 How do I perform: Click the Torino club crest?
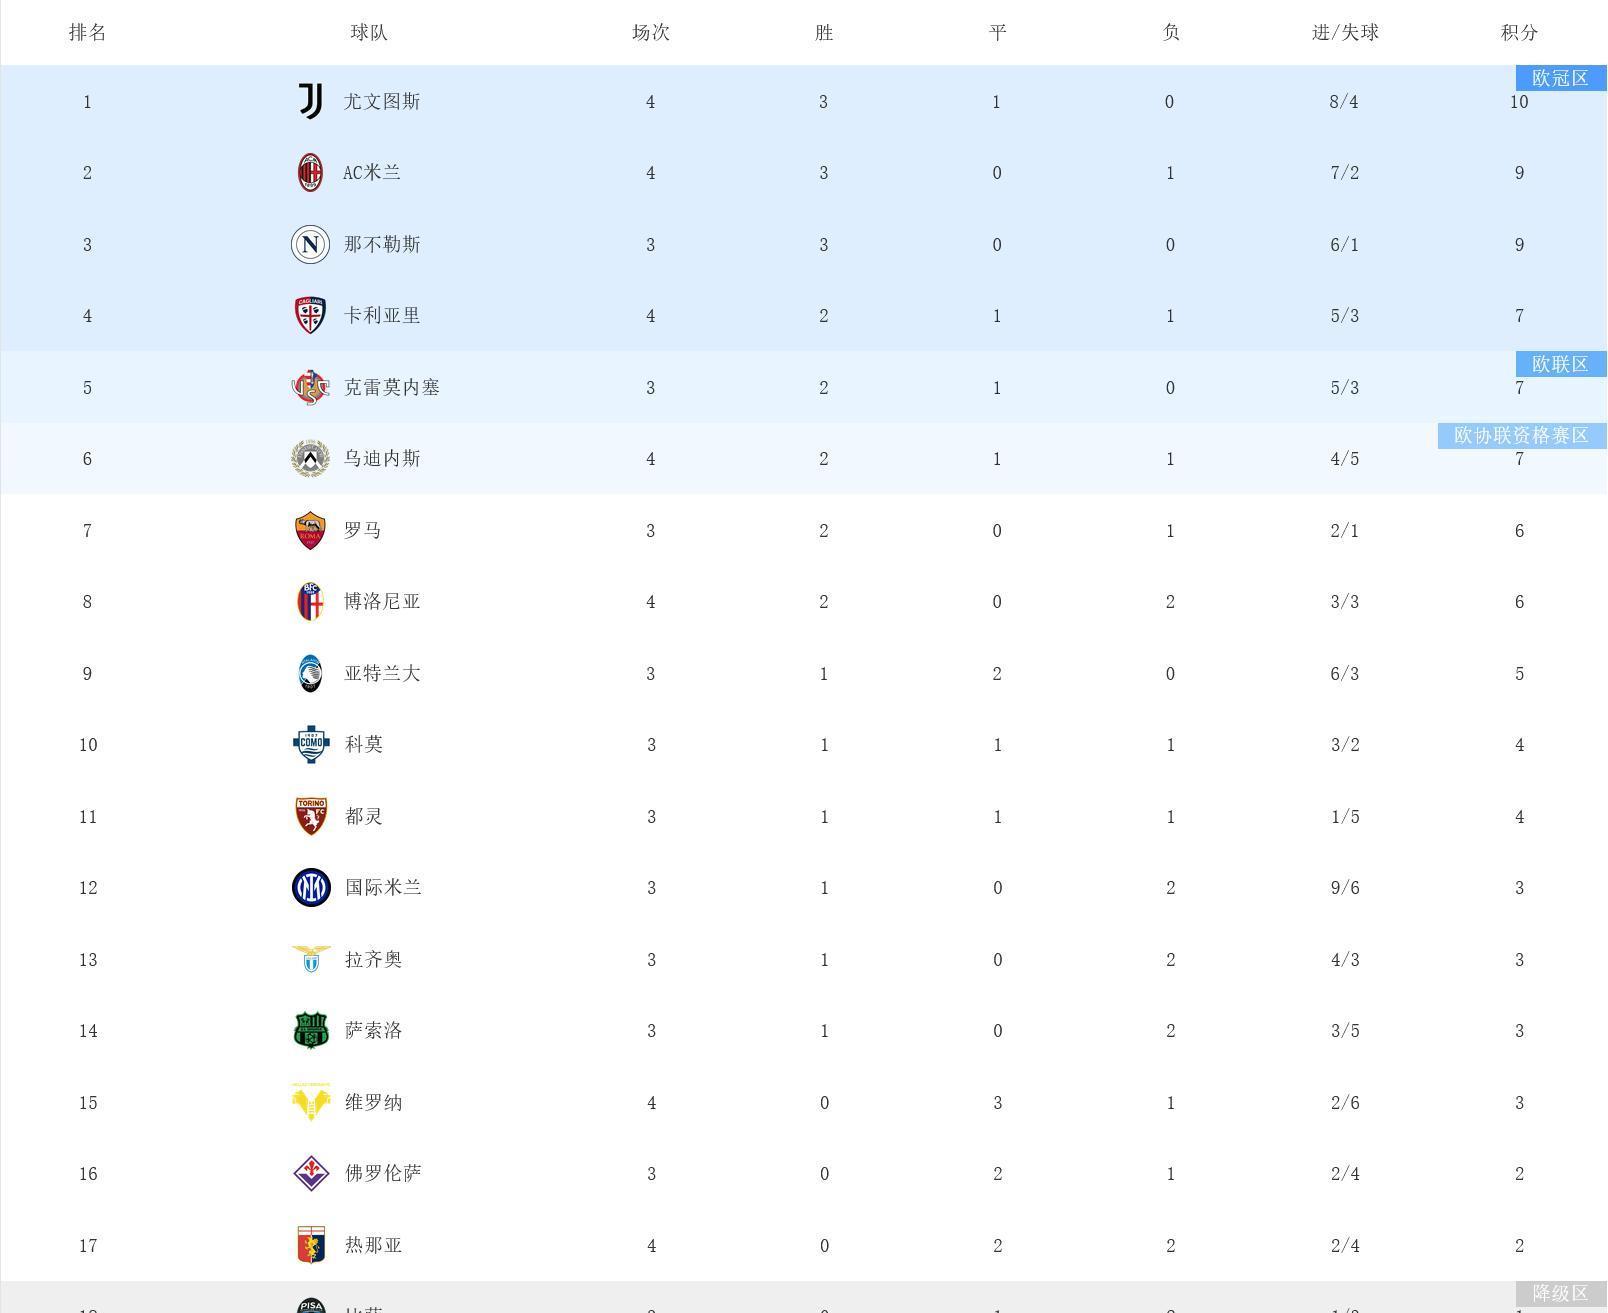point(311,816)
